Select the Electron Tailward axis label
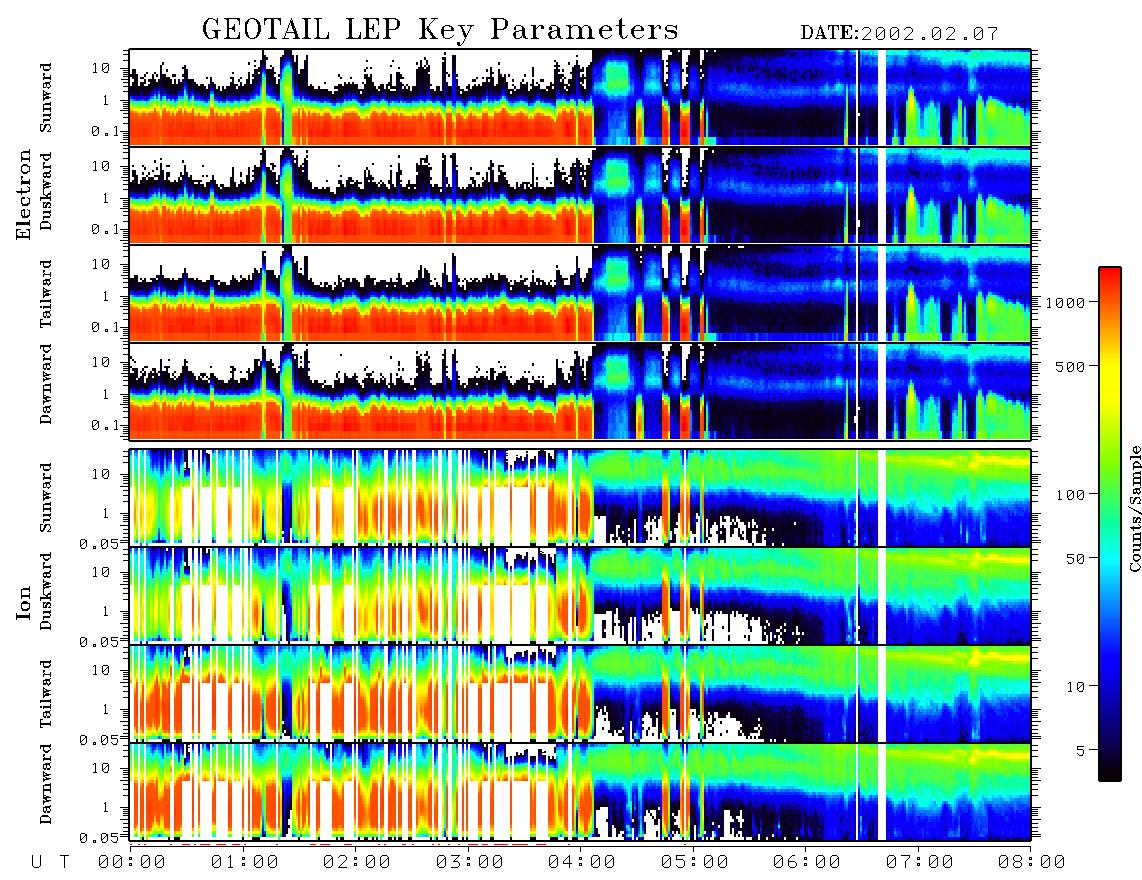The height and width of the screenshot is (880, 1142). point(47,293)
